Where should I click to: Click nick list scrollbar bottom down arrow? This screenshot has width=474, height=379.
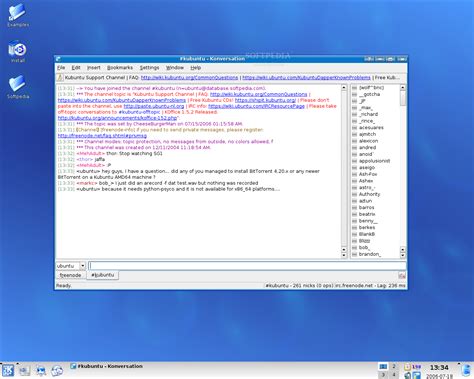pos(403,255)
